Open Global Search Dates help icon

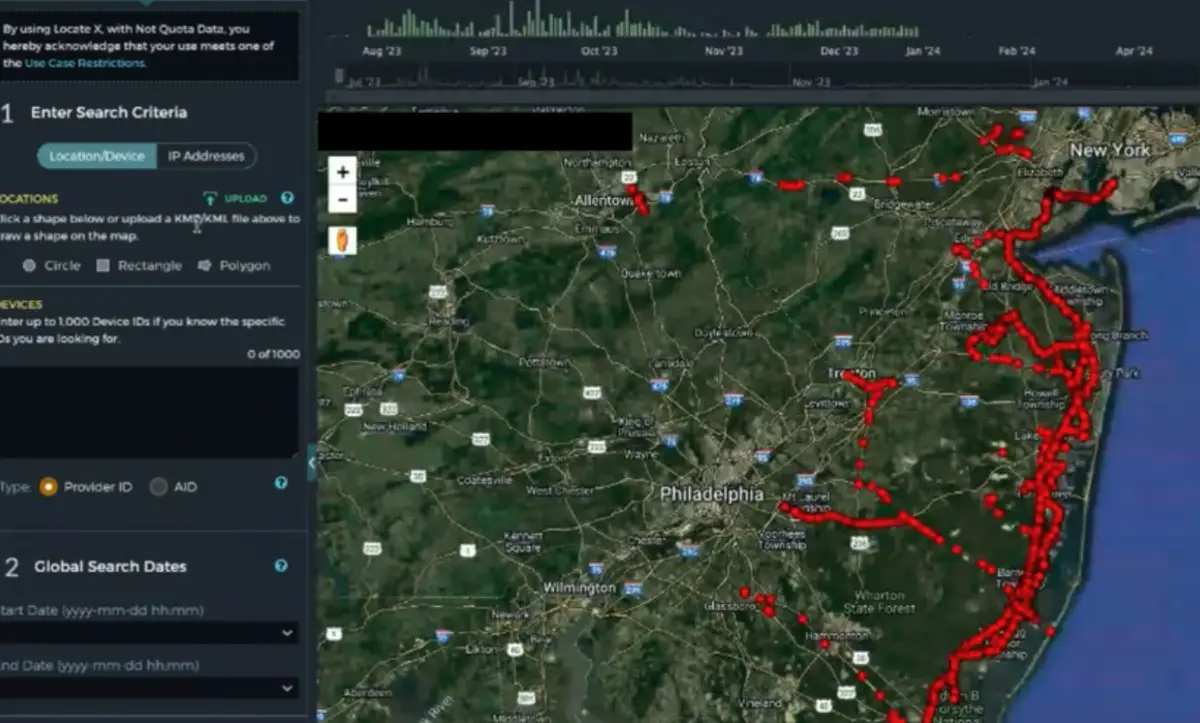(281, 565)
